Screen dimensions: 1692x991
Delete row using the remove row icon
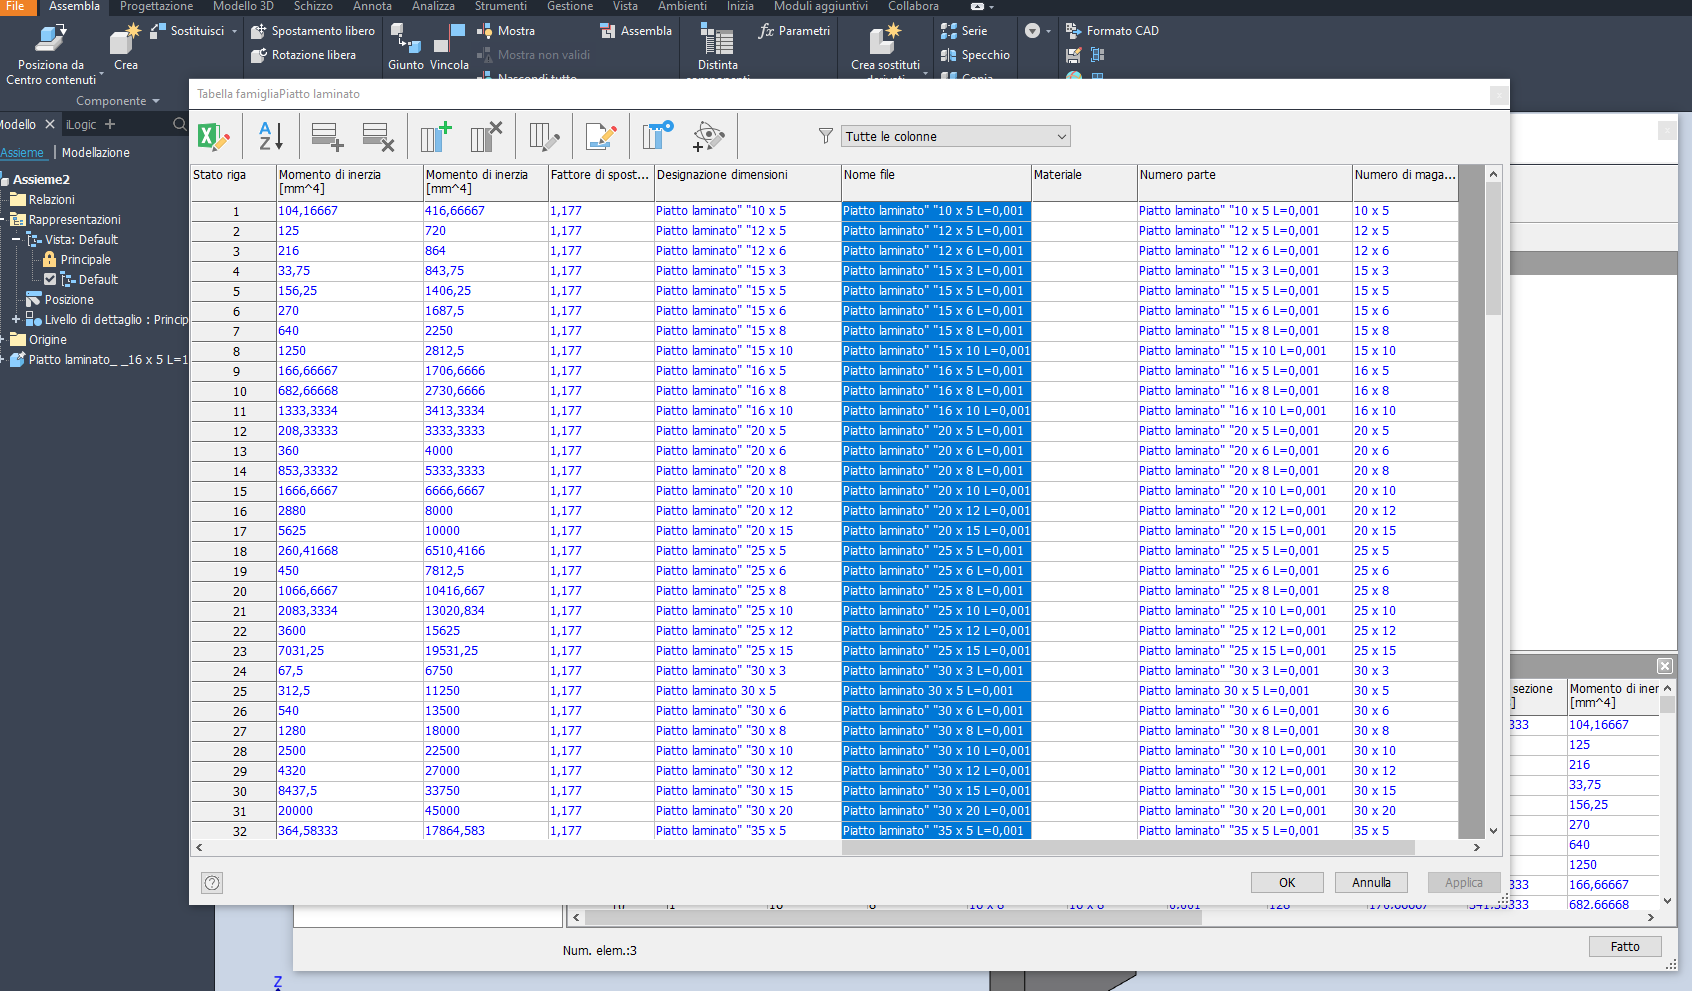[378, 136]
